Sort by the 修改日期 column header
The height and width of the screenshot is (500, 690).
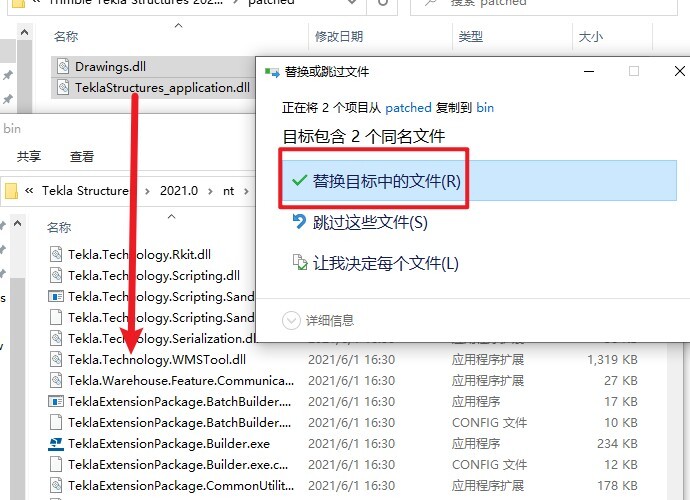pyautogui.click(x=341, y=36)
